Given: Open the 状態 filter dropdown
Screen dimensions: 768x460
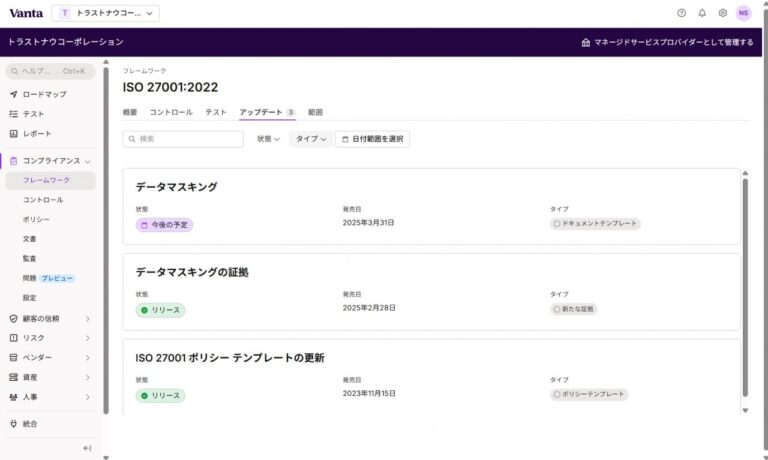Looking at the screenshot, I should coord(268,139).
